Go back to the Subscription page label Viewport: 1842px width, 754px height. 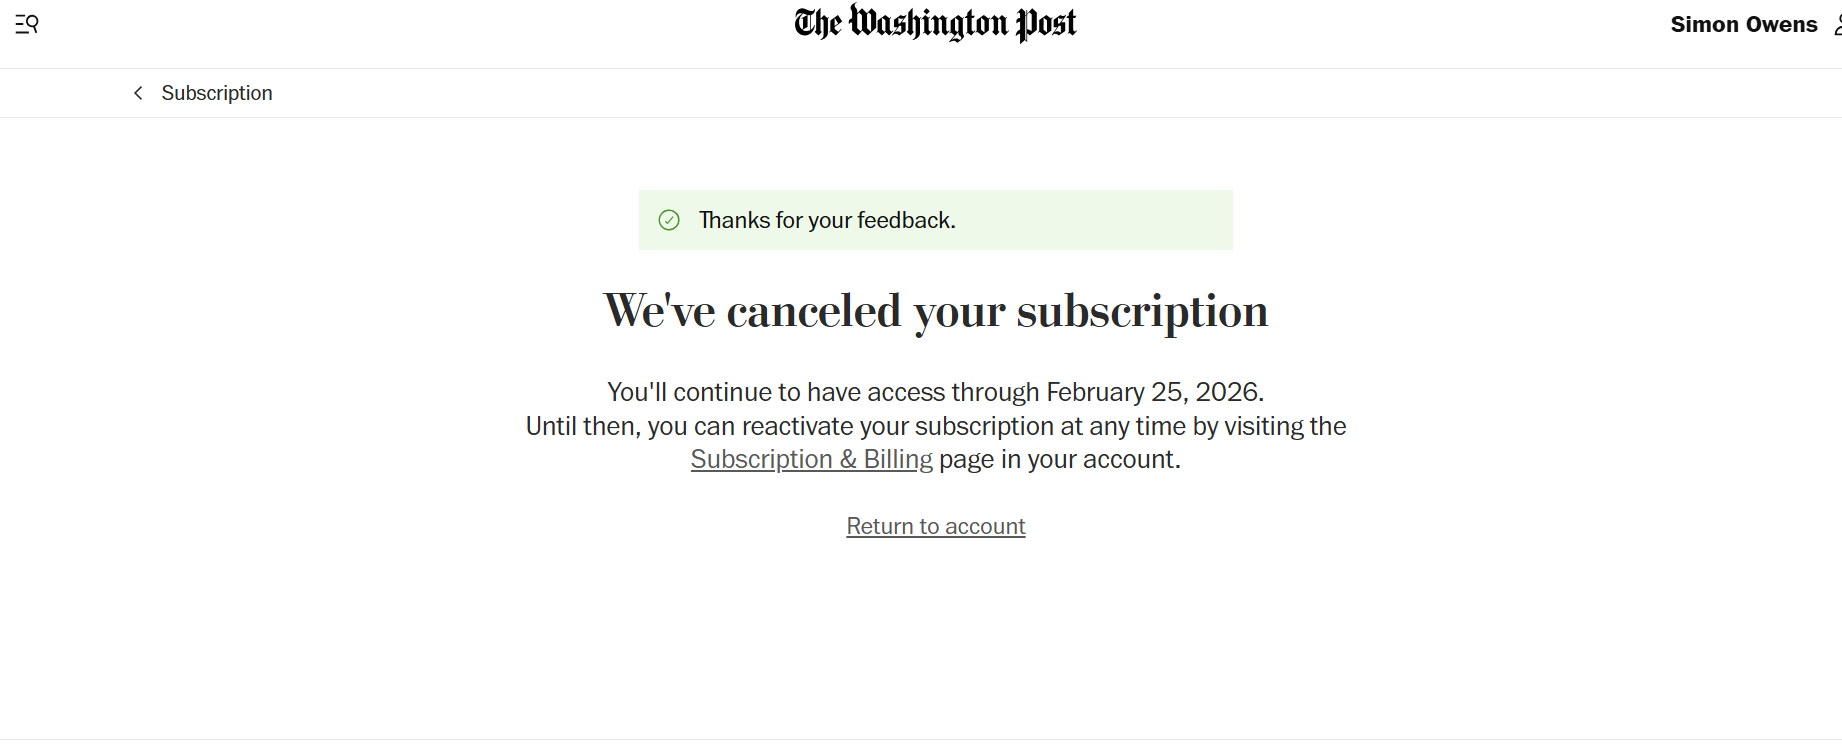217,93
